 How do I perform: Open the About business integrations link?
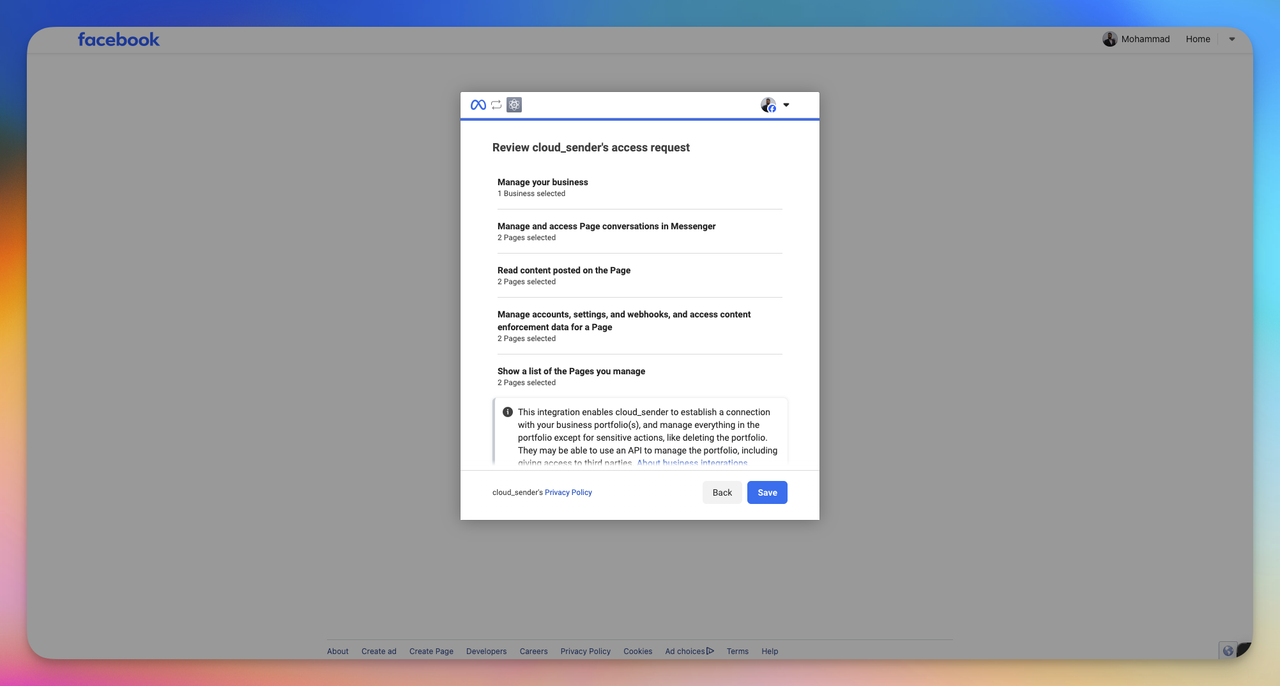[692, 463]
